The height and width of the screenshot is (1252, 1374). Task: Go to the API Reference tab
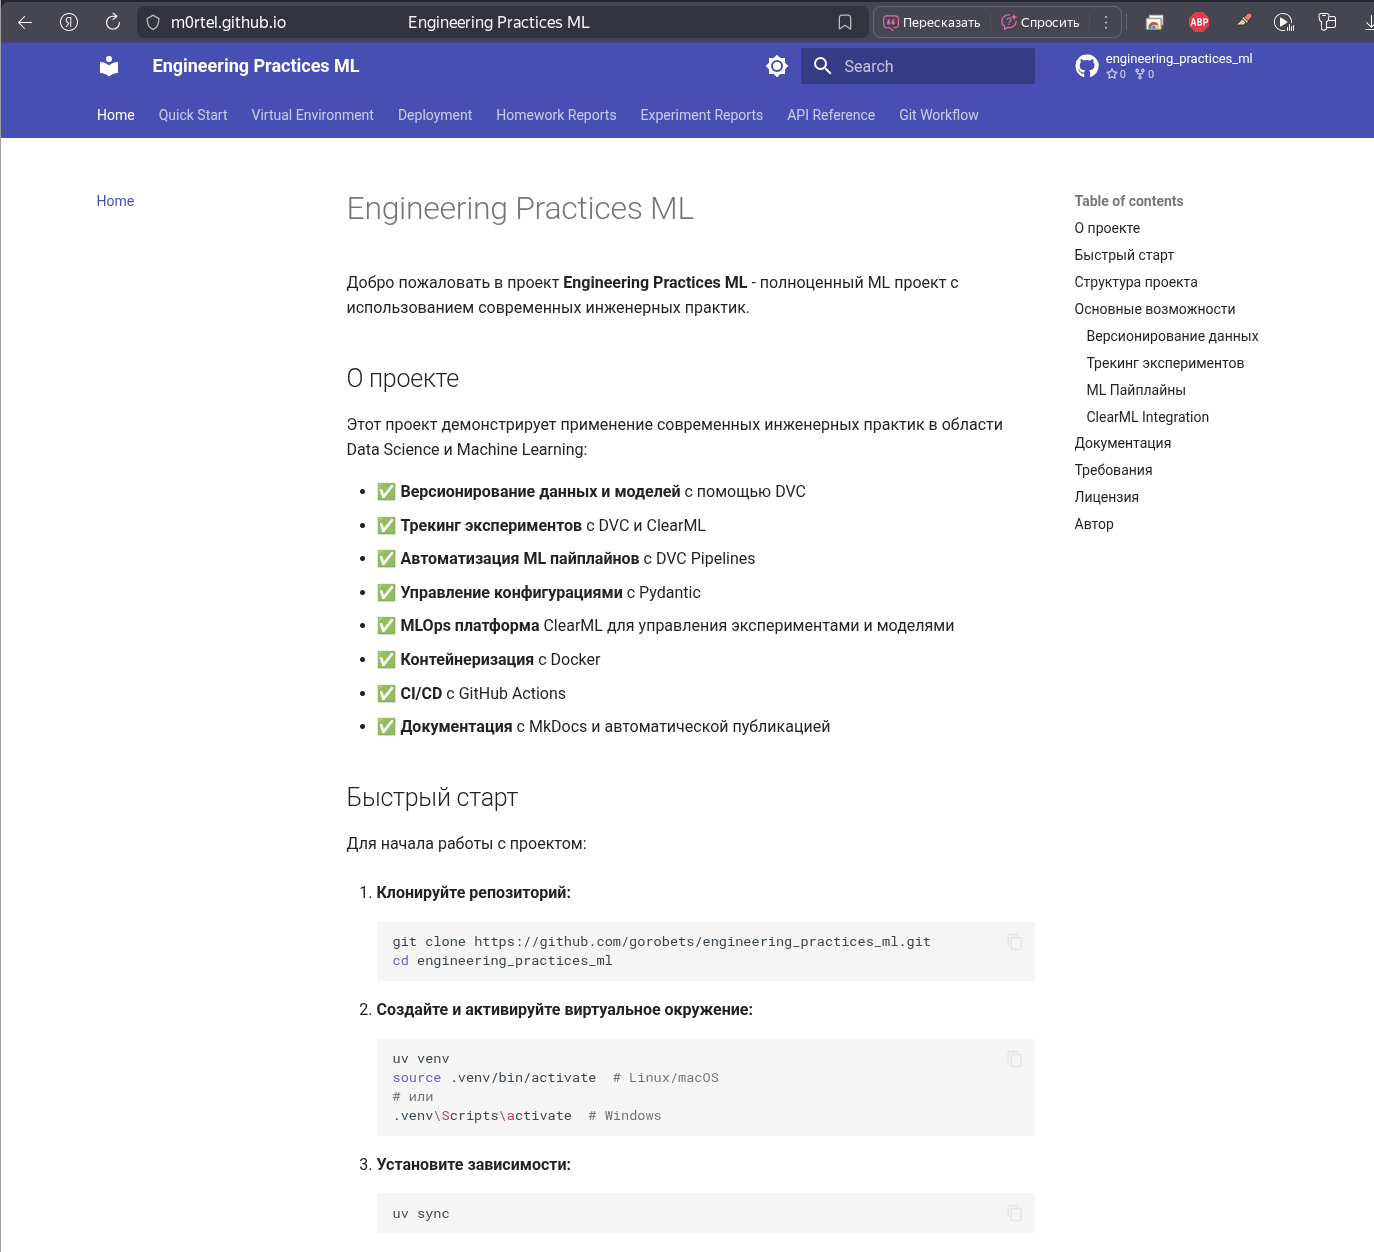point(830,115)
